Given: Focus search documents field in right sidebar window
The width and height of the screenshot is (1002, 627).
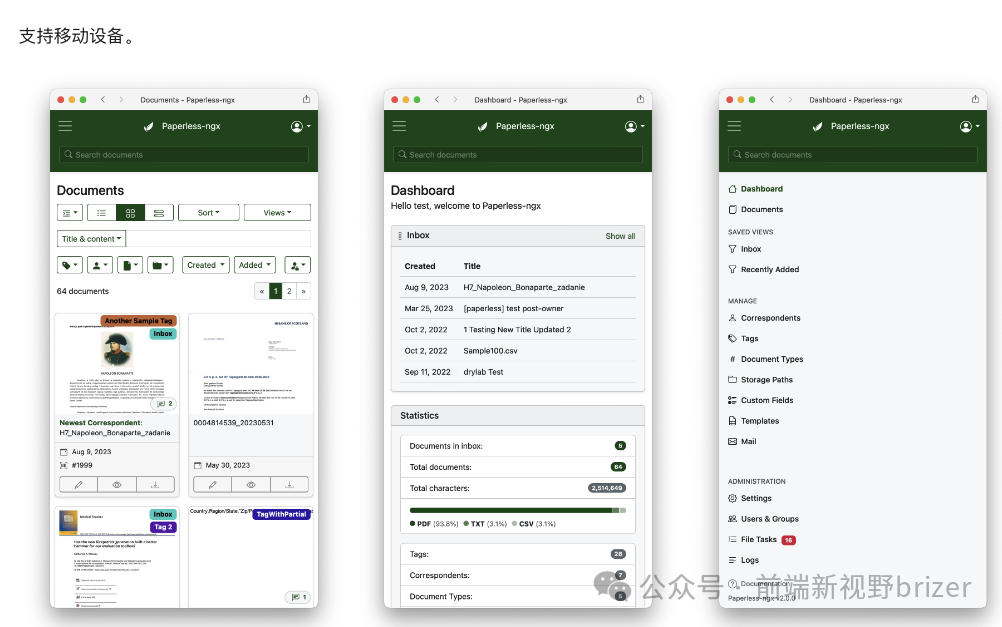Looking at the screenshot, I should click(853, 155).
